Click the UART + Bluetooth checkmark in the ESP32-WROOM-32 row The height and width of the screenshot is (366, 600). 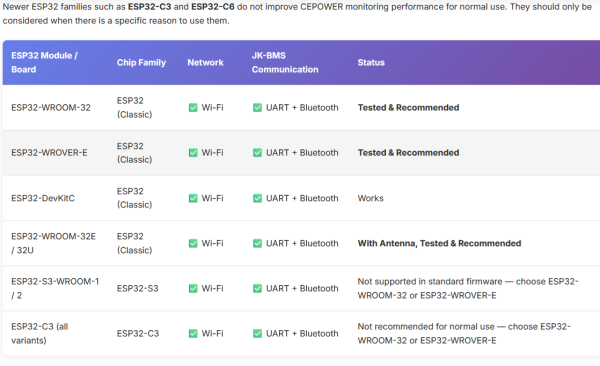(257, 108)
